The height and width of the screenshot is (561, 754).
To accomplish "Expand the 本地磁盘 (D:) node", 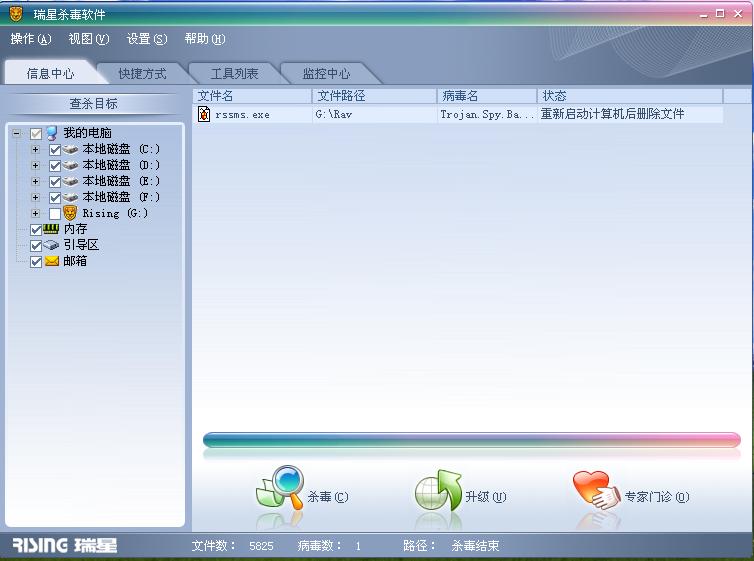I will pyautogui.click(x=35, y=165).
